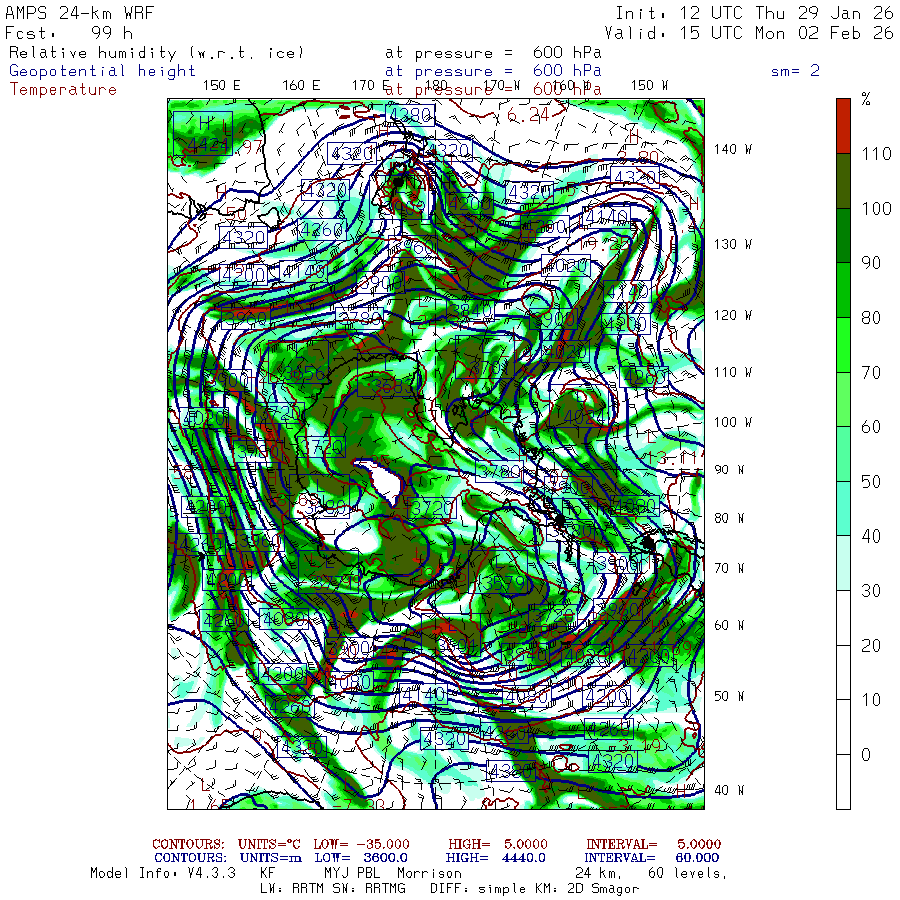Viewport: 900px width, 900px height.
Task: Select the dark olive swatch between 100 and 110
Action: (x=844, y=180)
